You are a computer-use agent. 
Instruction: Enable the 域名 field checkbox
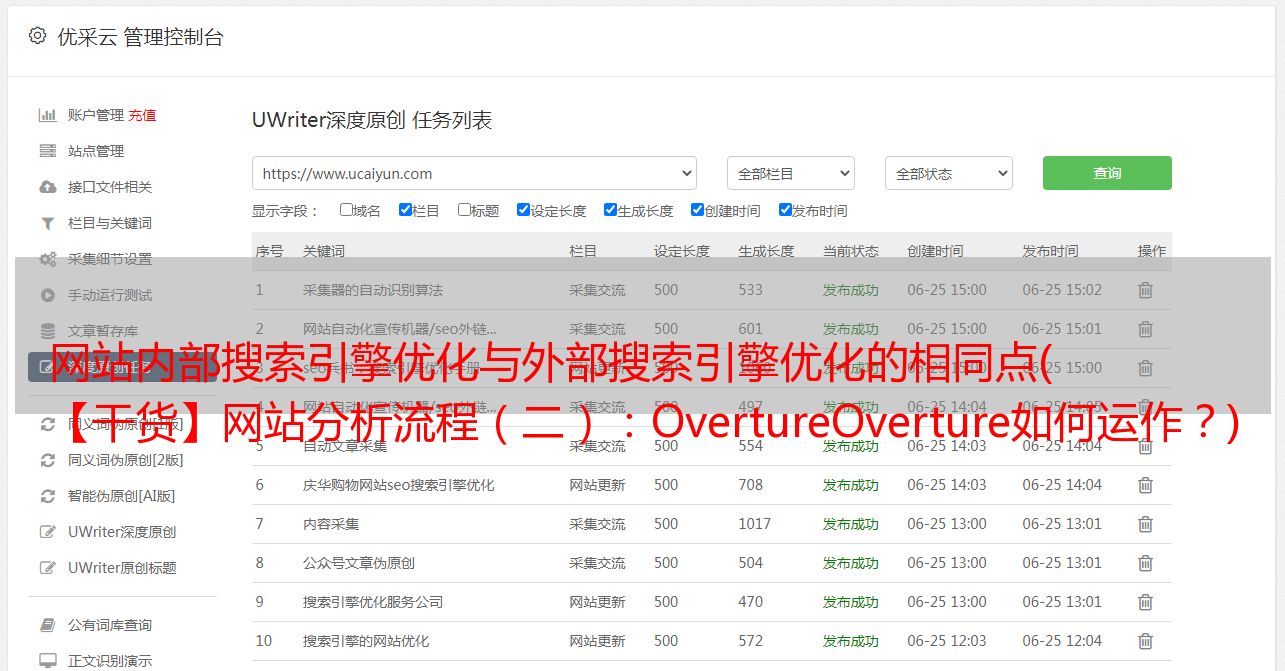pos(346,210)
